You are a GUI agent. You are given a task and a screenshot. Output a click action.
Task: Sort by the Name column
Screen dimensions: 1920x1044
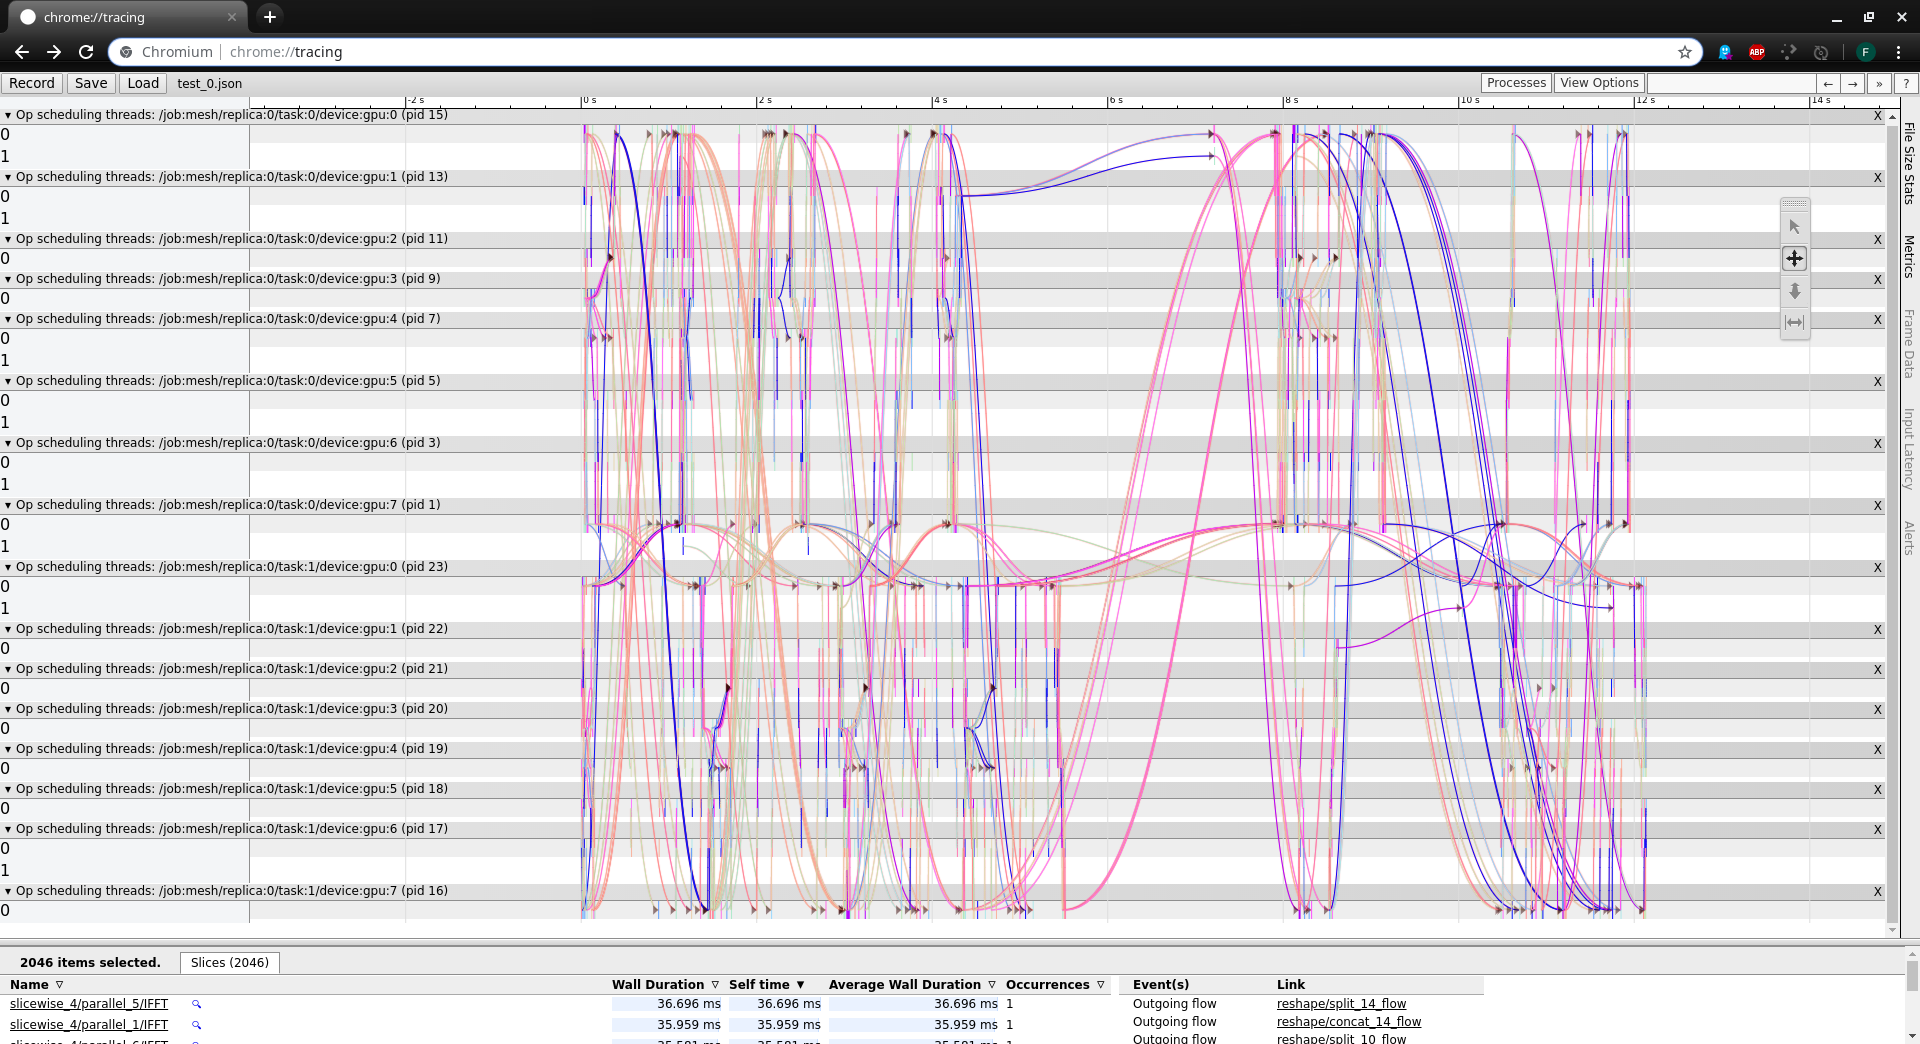37,985
